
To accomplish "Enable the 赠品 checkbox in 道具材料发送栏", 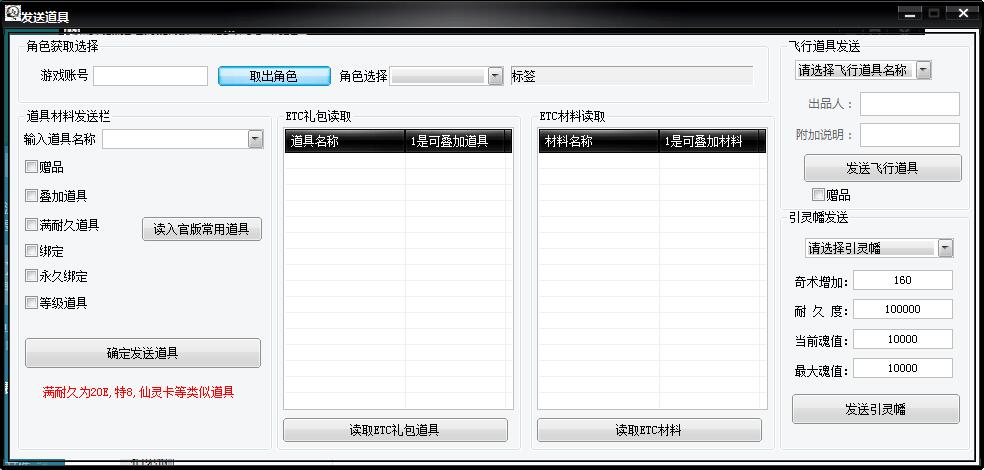I will click(x=32, y=168).
